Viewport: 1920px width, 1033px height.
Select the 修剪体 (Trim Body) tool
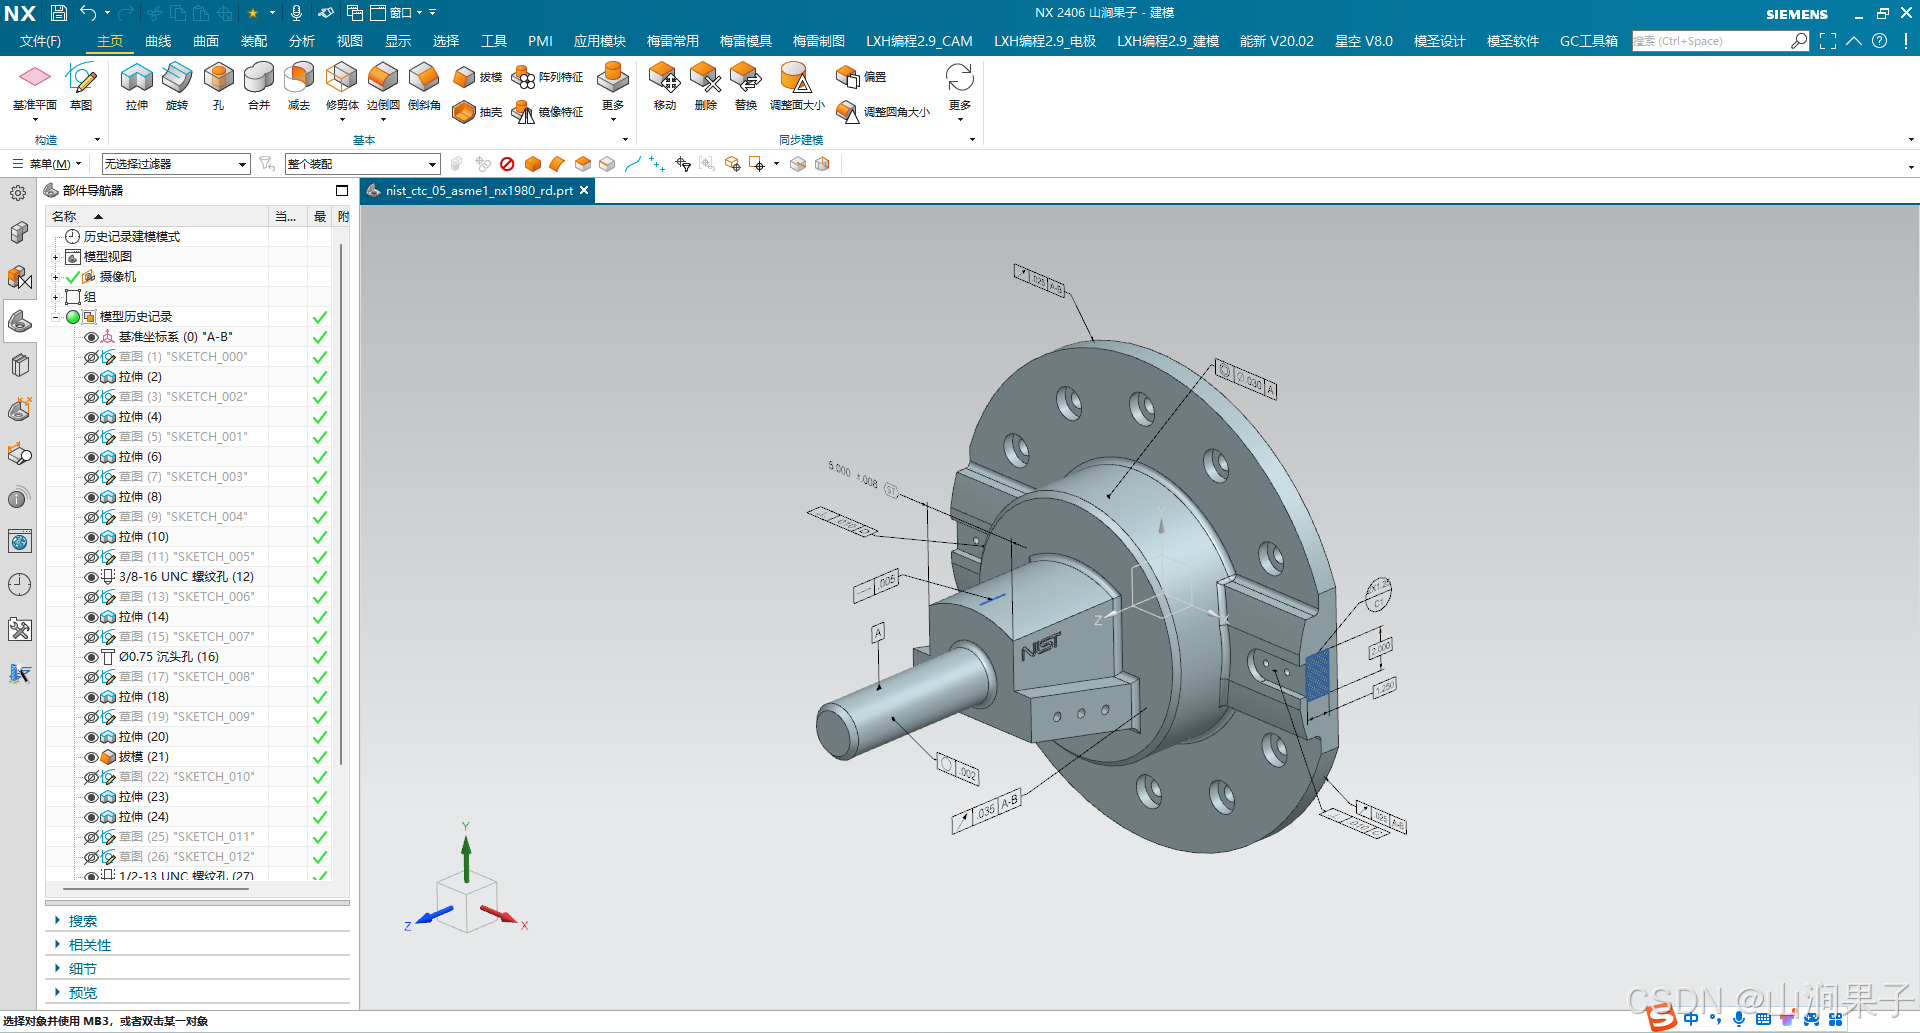coord(342,87)
